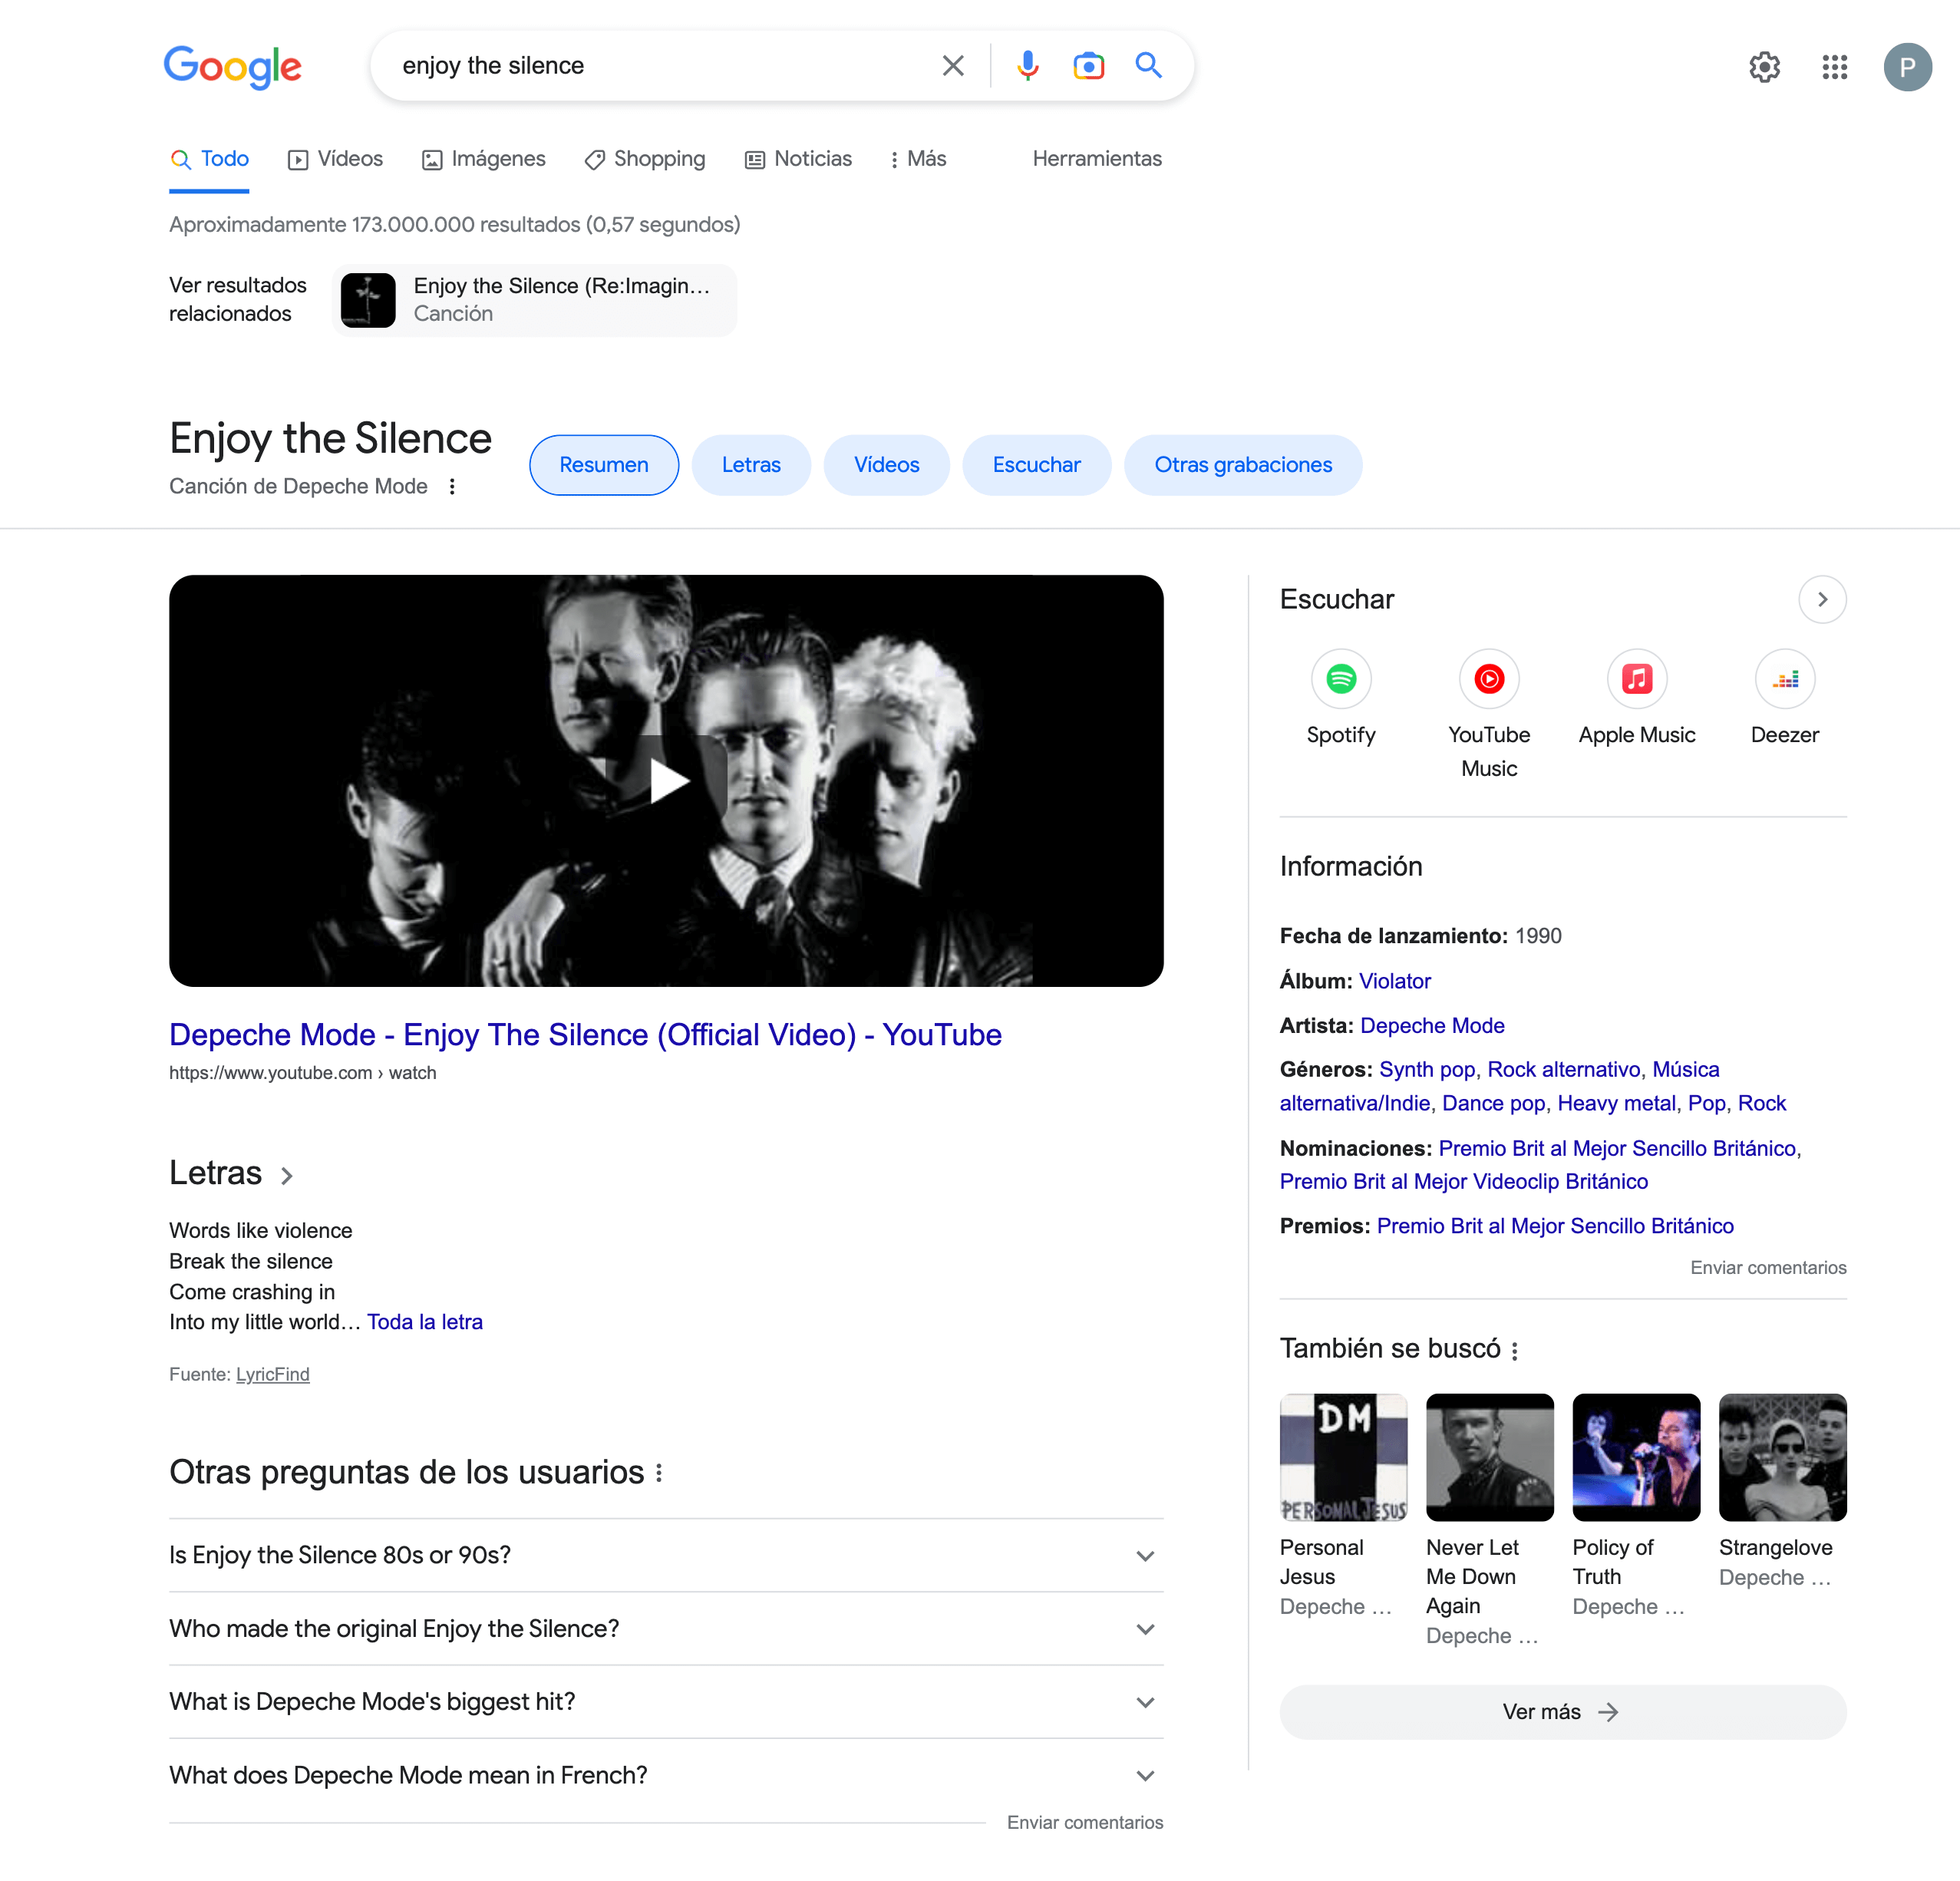Open search by image camera icon
The height and width of the screenshot is (1881, 1960).
coord(1088,66)
